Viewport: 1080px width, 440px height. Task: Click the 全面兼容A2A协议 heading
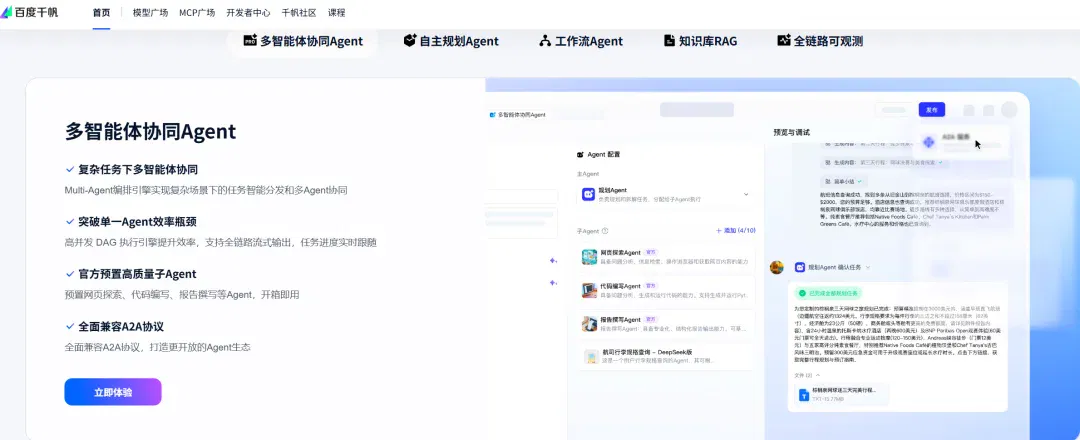tap(121, 326)
